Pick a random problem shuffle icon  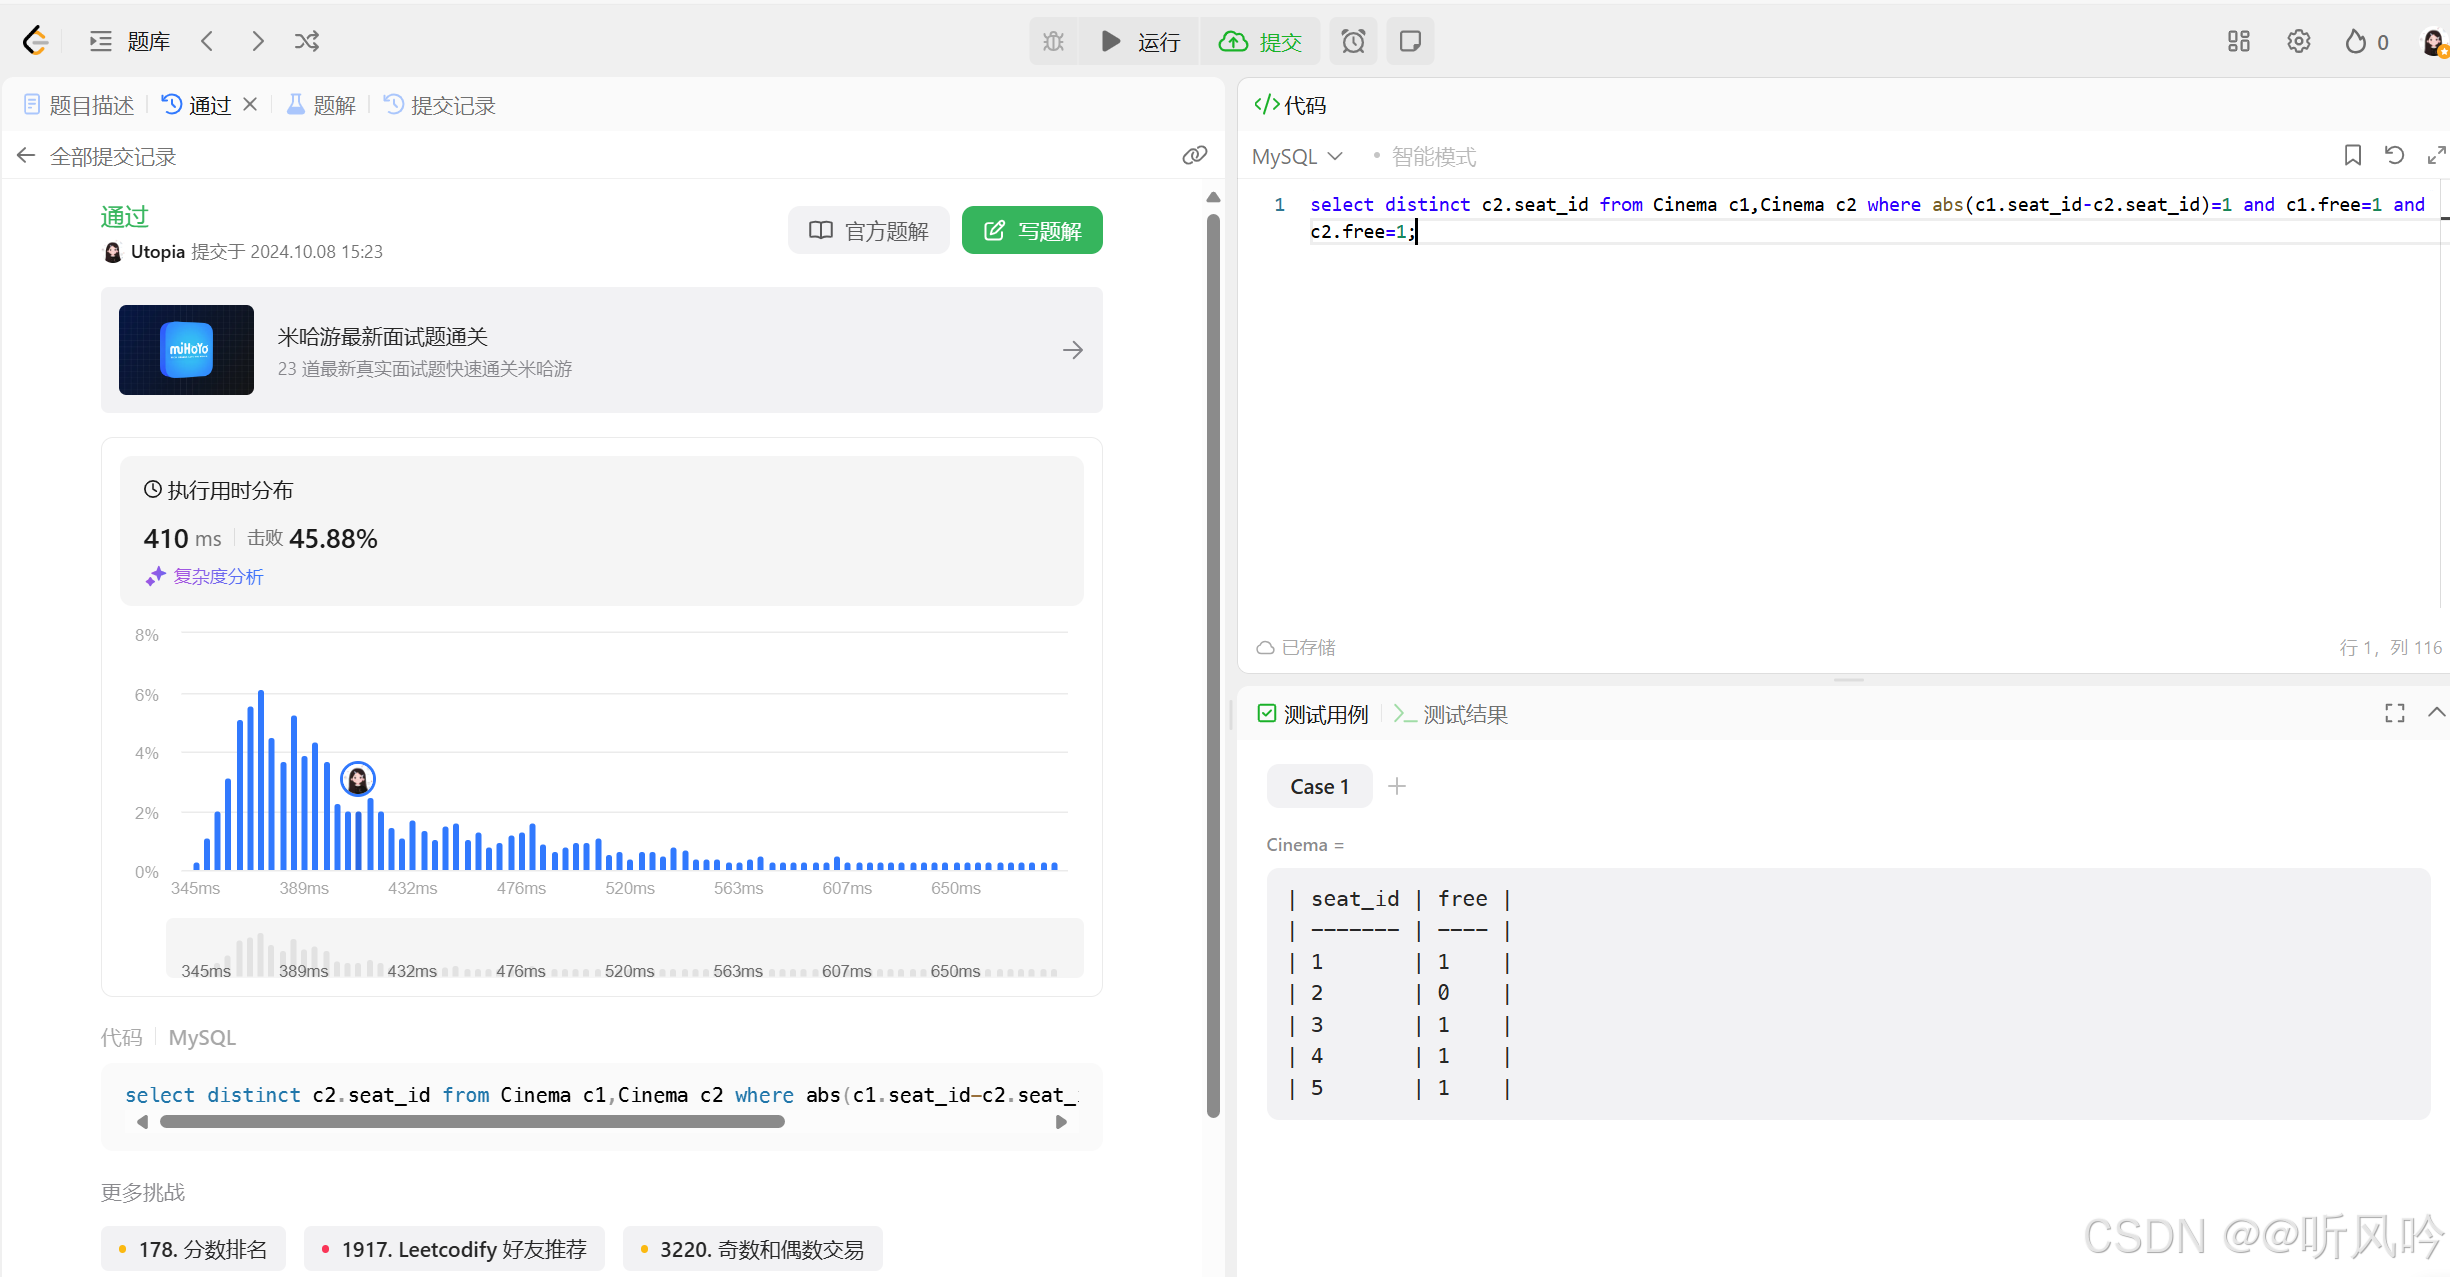point(307,41)
